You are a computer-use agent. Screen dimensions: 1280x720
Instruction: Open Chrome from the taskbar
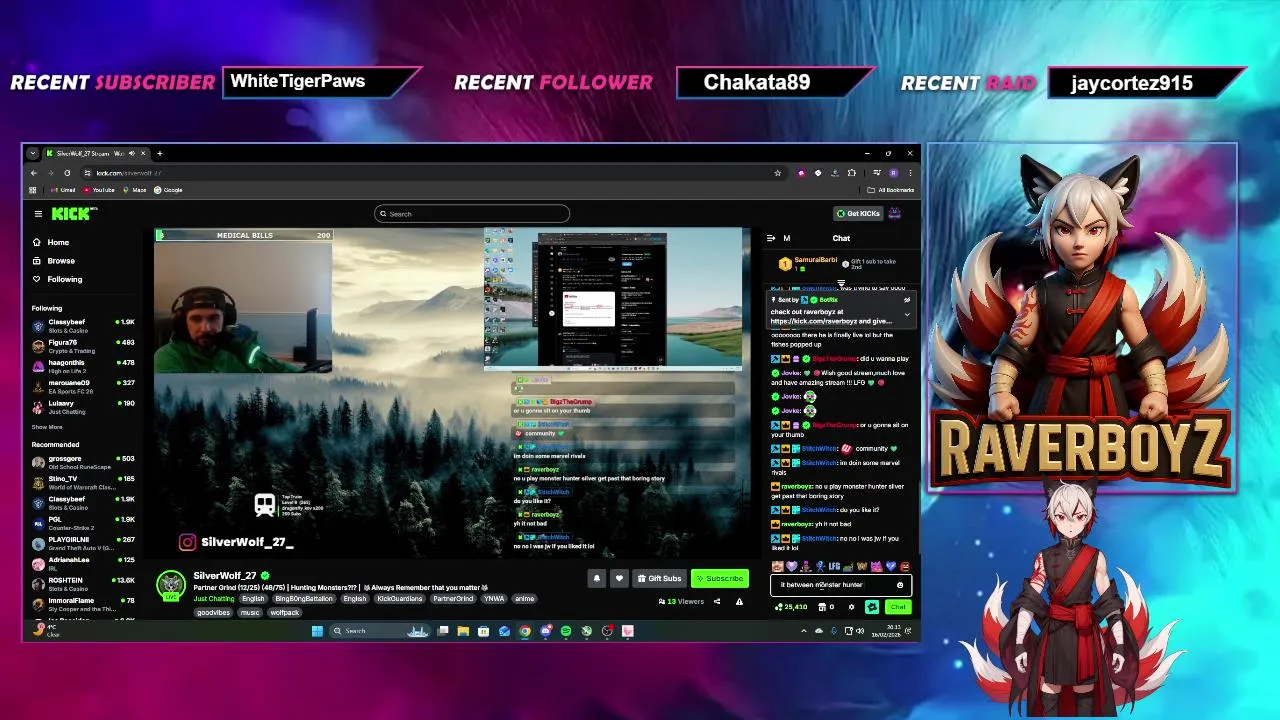(x=524, y=631)
